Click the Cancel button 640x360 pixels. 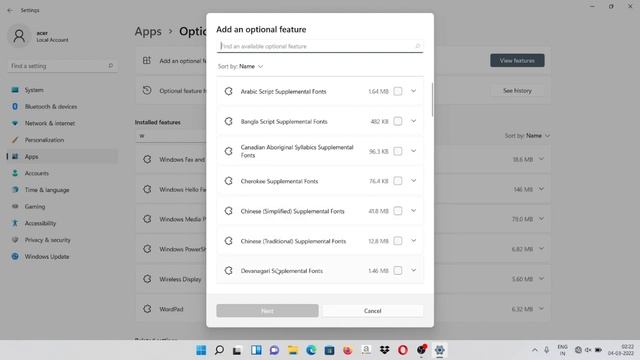373,311
